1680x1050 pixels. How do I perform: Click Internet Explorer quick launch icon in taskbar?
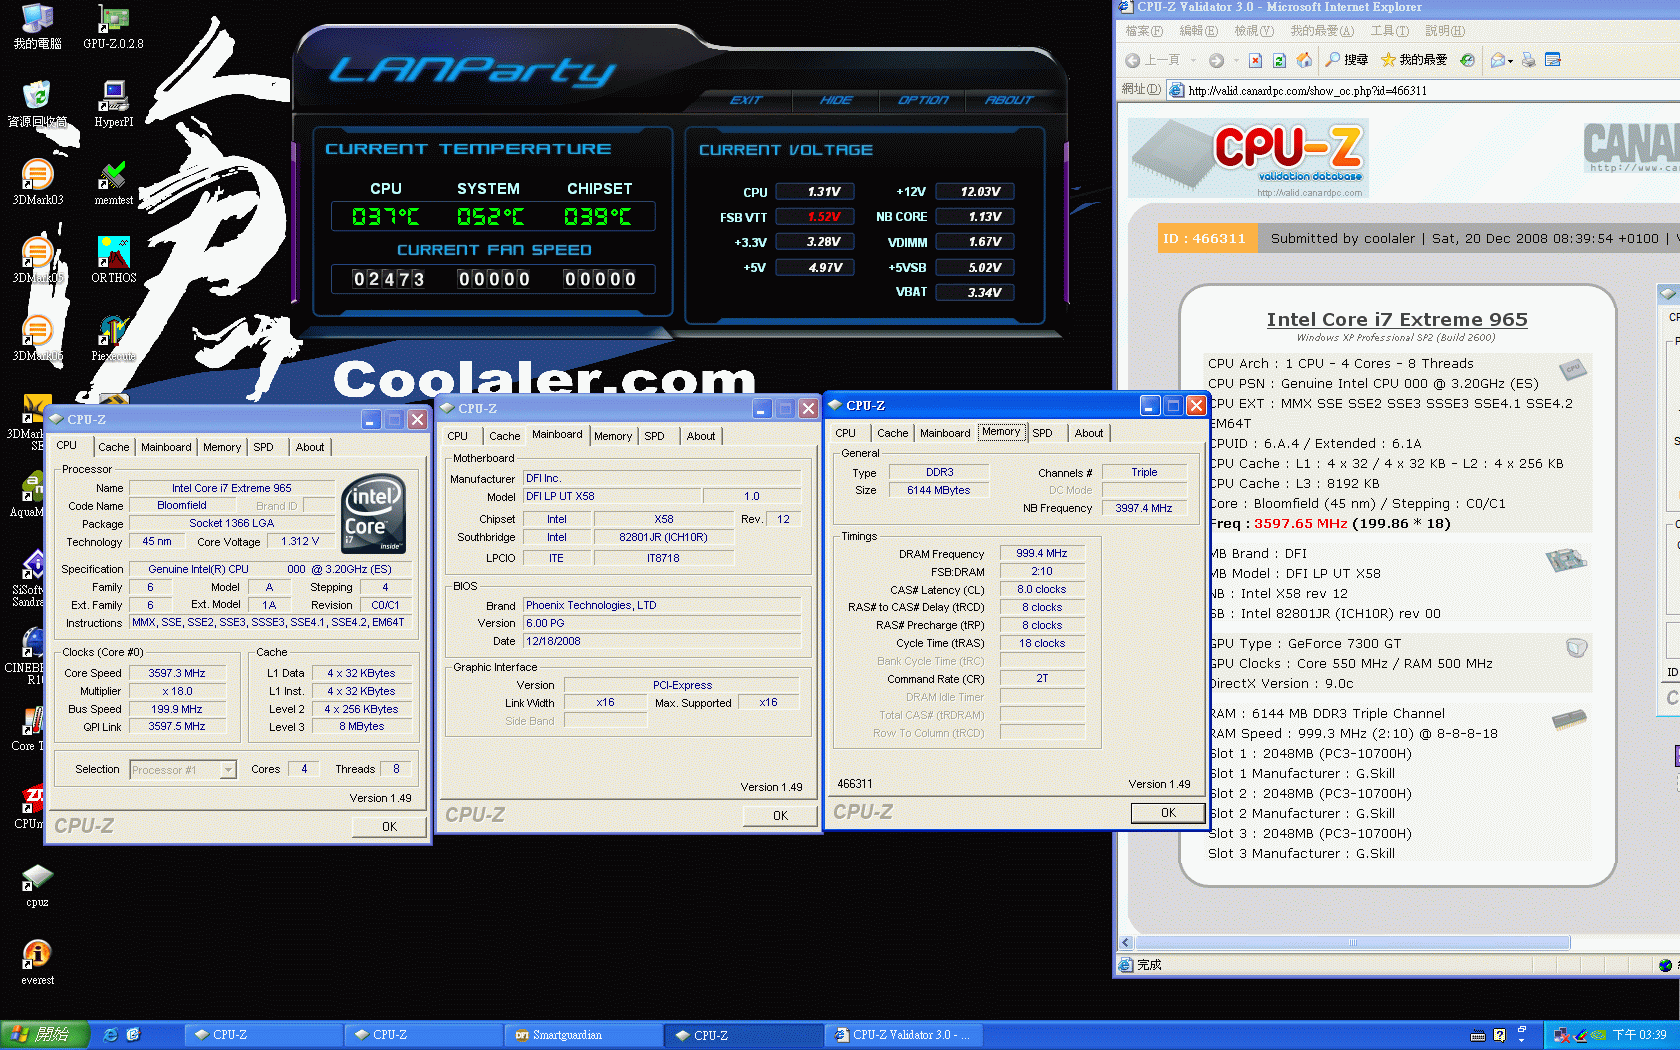pos(110,1035)
